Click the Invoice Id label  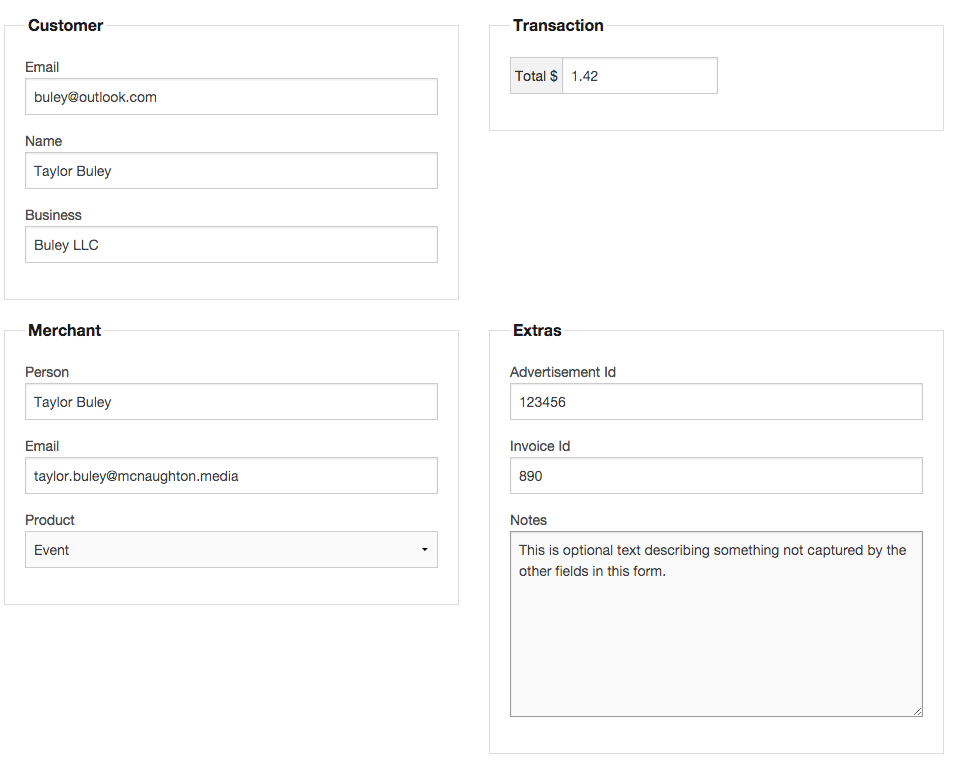(x=540, y=446)
